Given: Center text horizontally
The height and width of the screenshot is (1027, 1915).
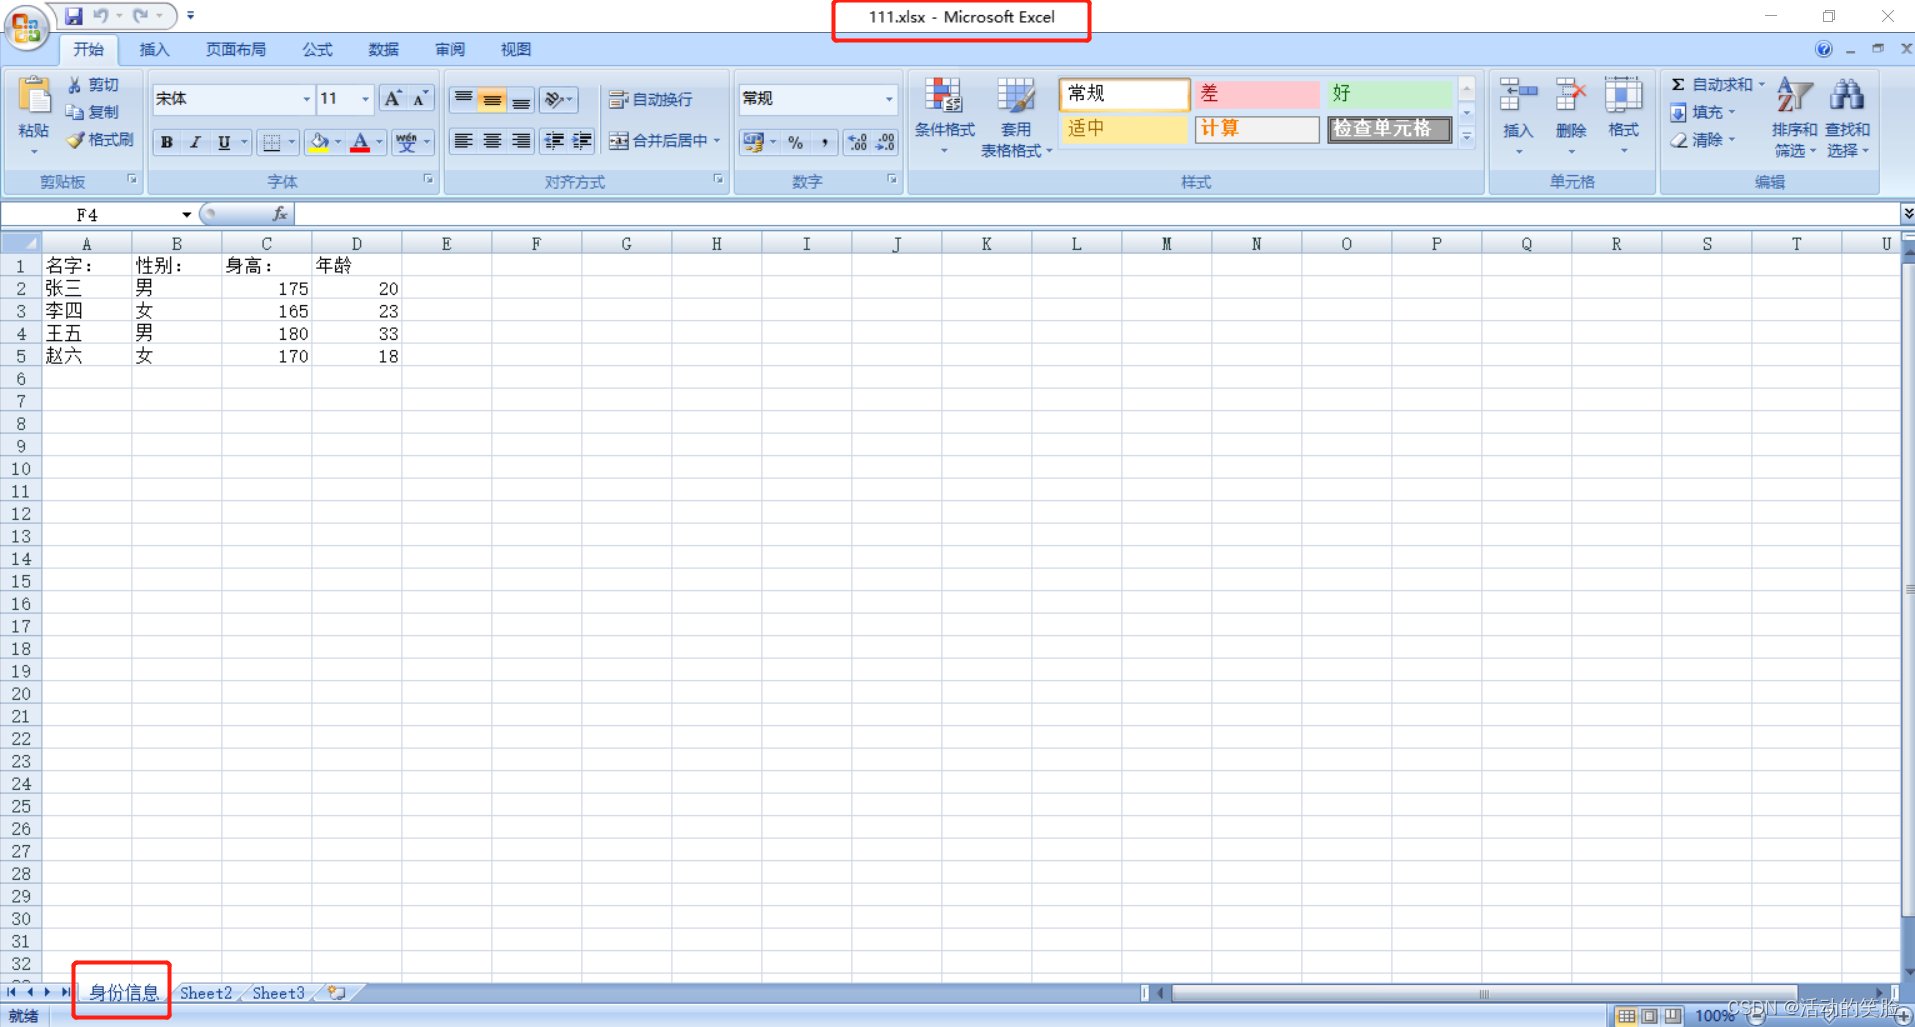Looking at the screenshot, I should pos(492,141).
